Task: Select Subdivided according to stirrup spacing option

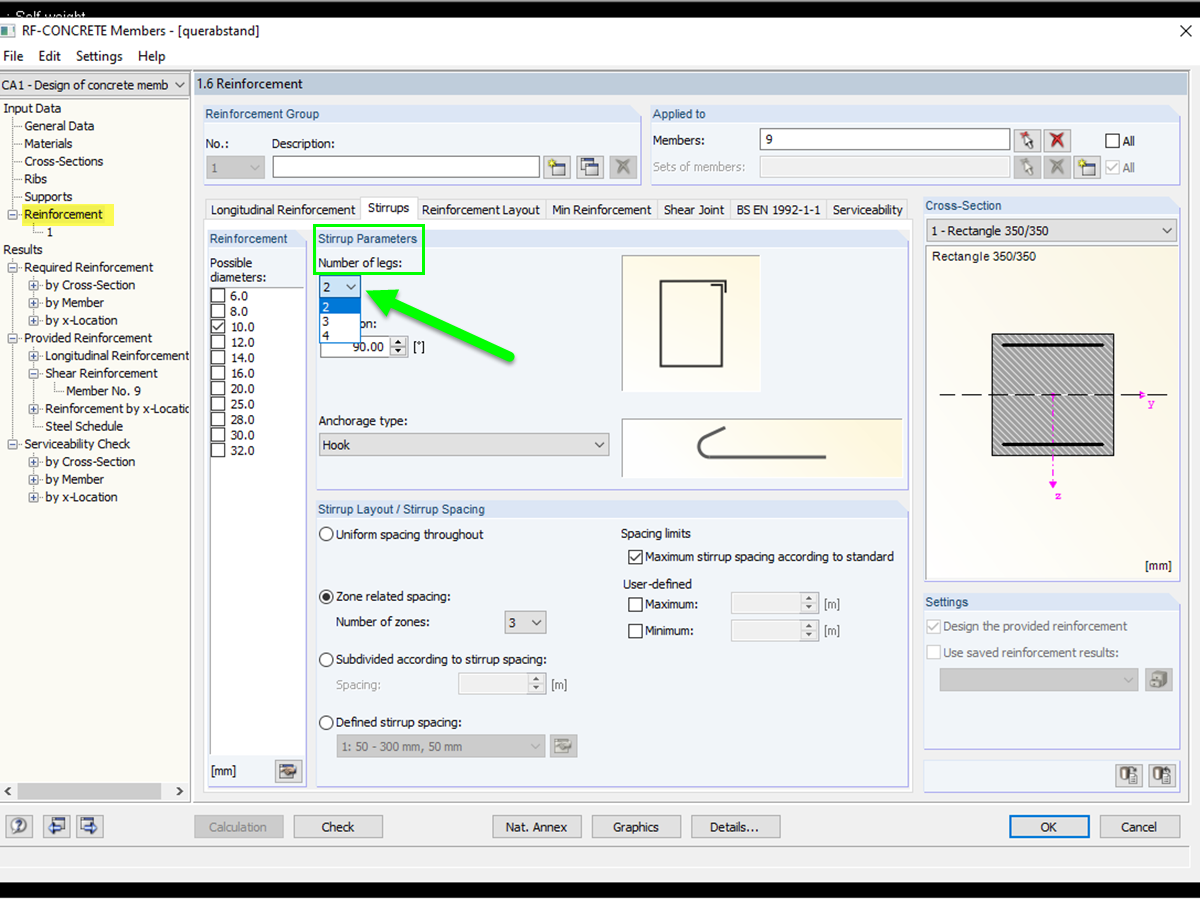Action: (326, 660)
